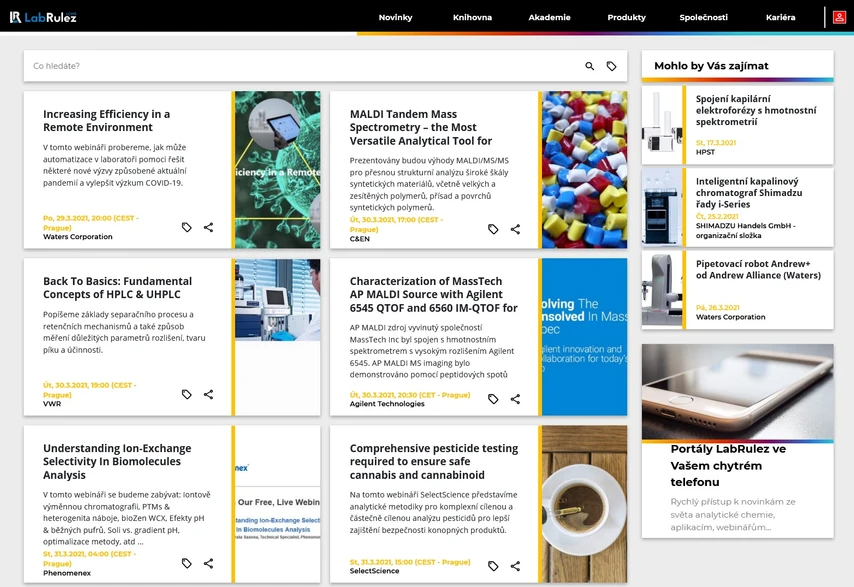Click 'Waters Corporation' on Increasing Efficiency card

78,237
